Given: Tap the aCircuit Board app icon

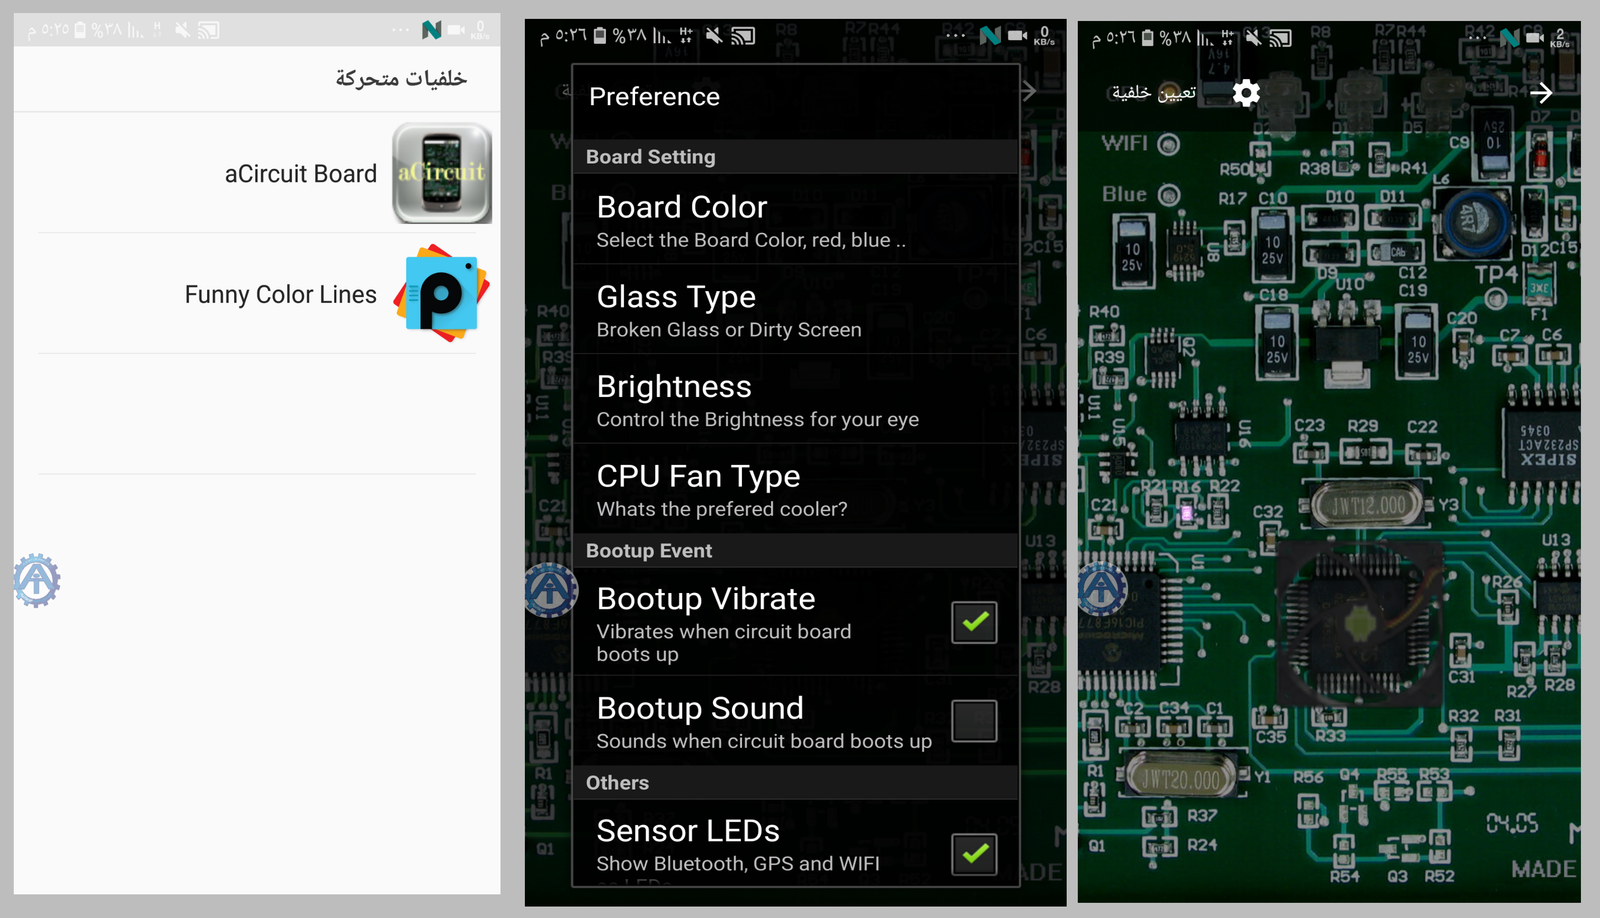Looking at the screenshot, I should (441, 173).
